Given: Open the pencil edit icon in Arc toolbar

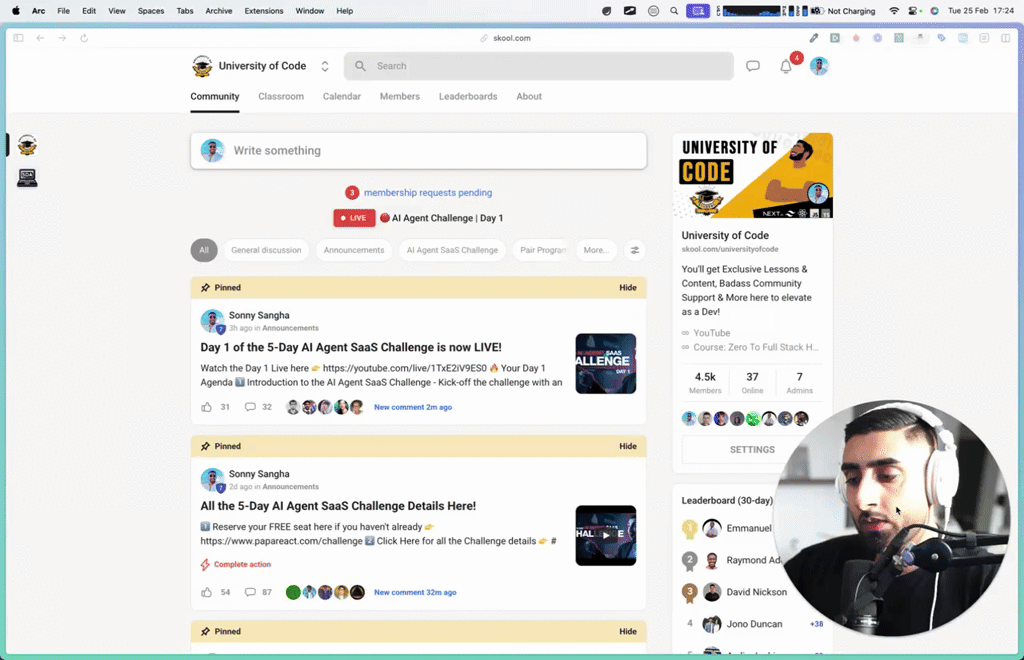Looking at the screenshot, I should (814, 38).
